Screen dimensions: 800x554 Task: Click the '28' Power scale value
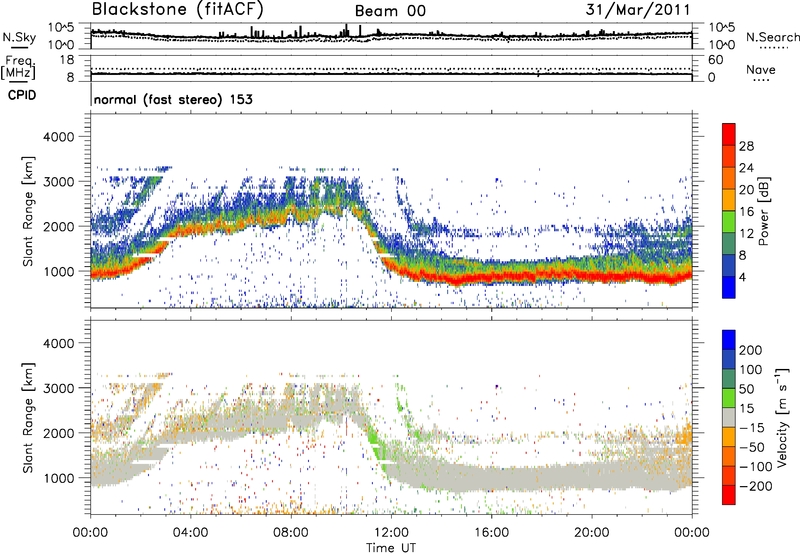click(746, 146)
